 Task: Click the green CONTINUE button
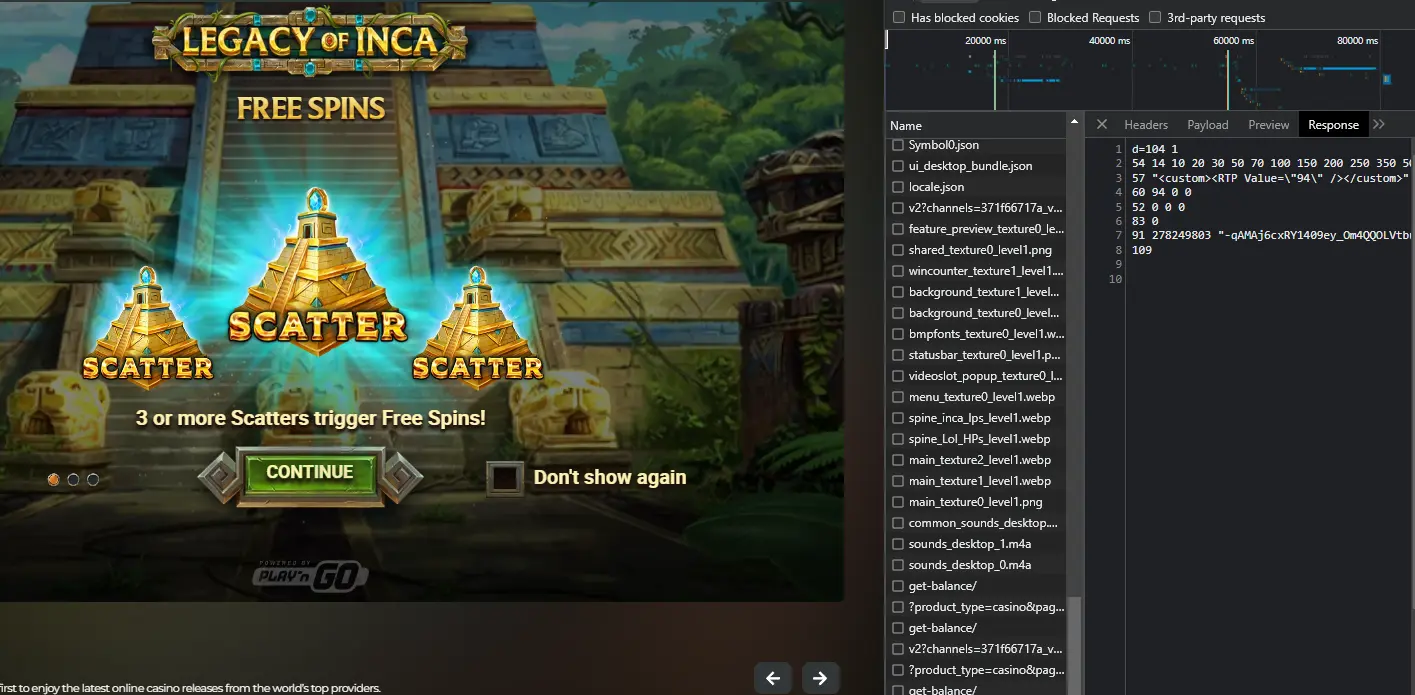point(310,473)
